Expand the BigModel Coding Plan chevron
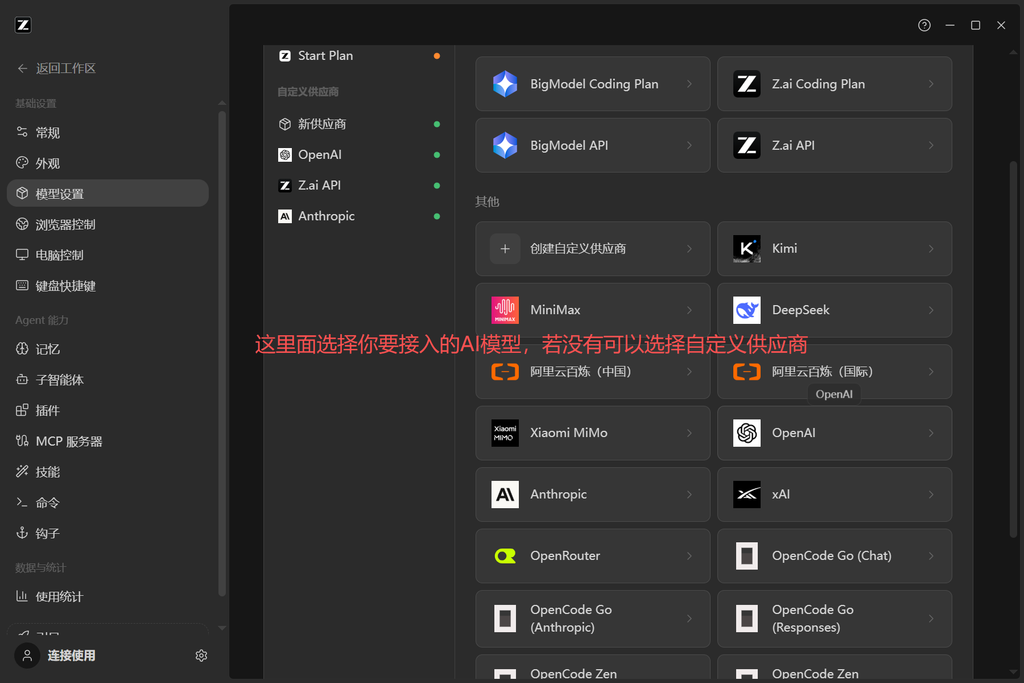This screenshot has height=683, width=1024. pyautogui.click(x=689, y=84)
